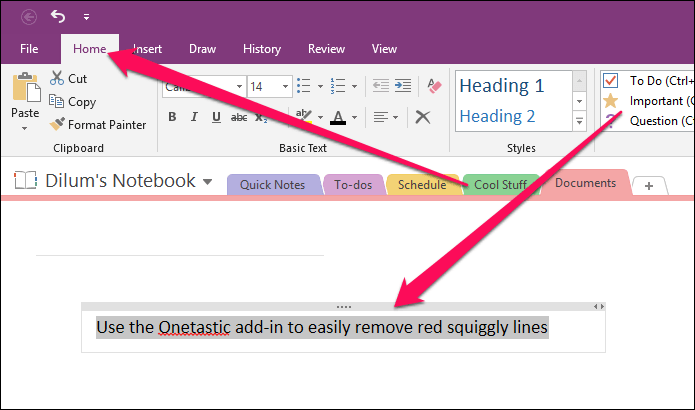
Task: Click the Delete X icon
Action: [x=423, y=117]
